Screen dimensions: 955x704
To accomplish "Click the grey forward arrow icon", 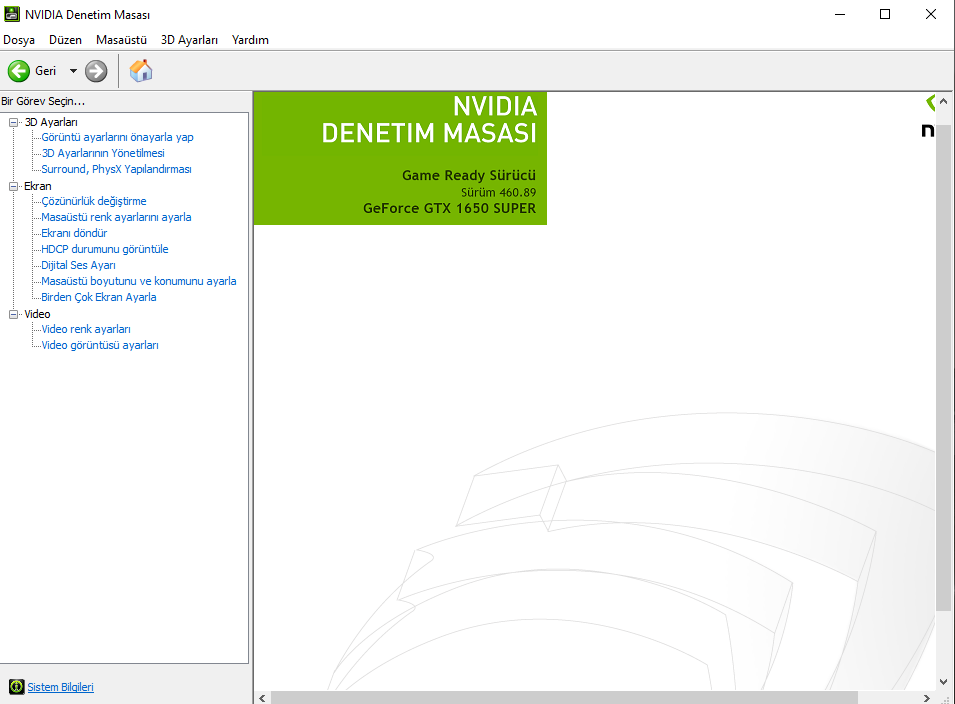I will click(96, 71).
